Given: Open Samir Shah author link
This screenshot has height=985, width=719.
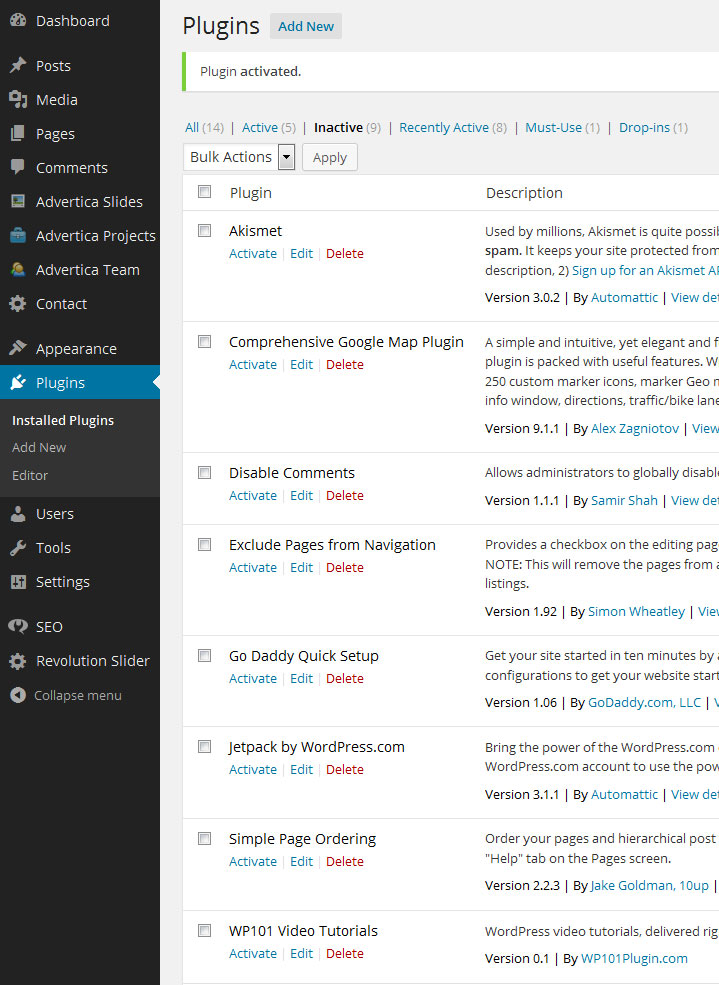Looking at the screenshot, I should click(x=624, y=501).
